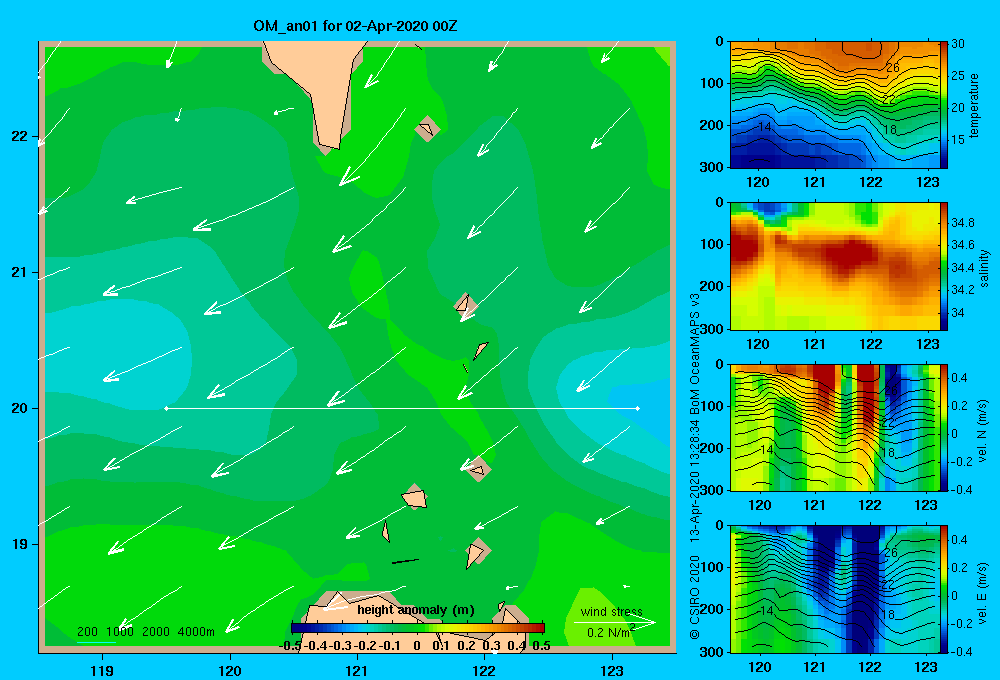Click the 0.5 tick on height anomaly bar
The image size is (1000, 680).
pos(541,646)
